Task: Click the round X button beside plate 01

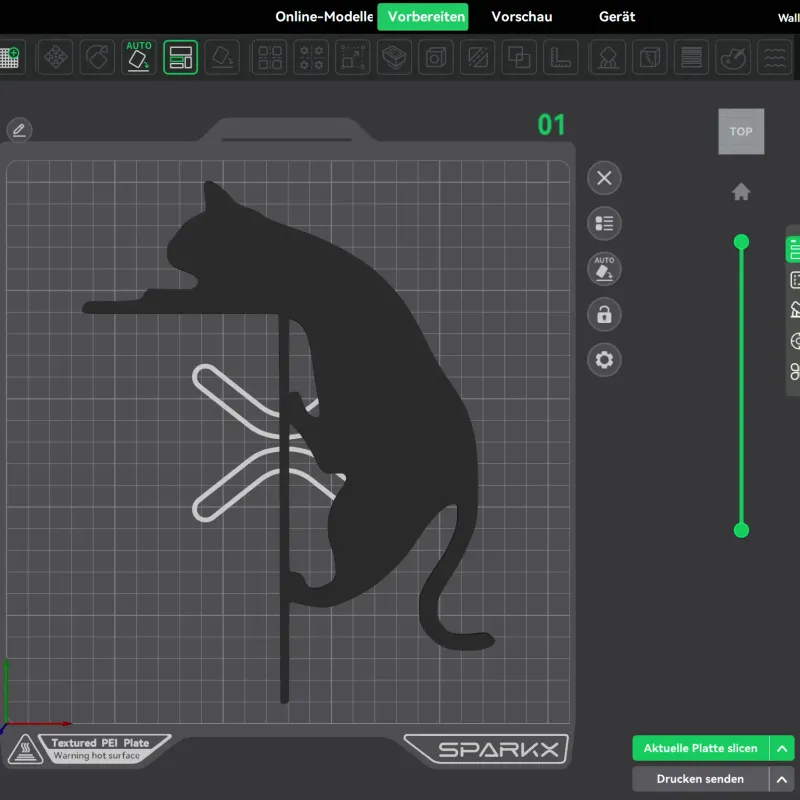Action: [x=604, y=178]
